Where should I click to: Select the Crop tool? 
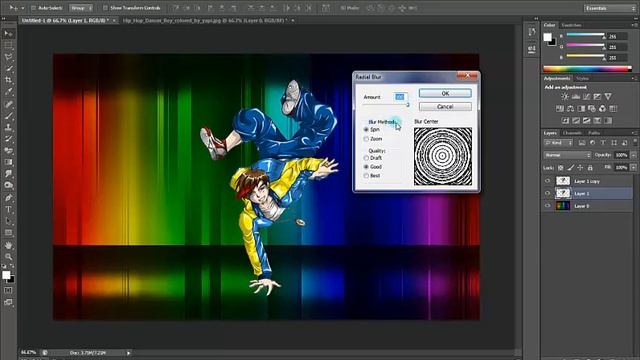[9, 80]
